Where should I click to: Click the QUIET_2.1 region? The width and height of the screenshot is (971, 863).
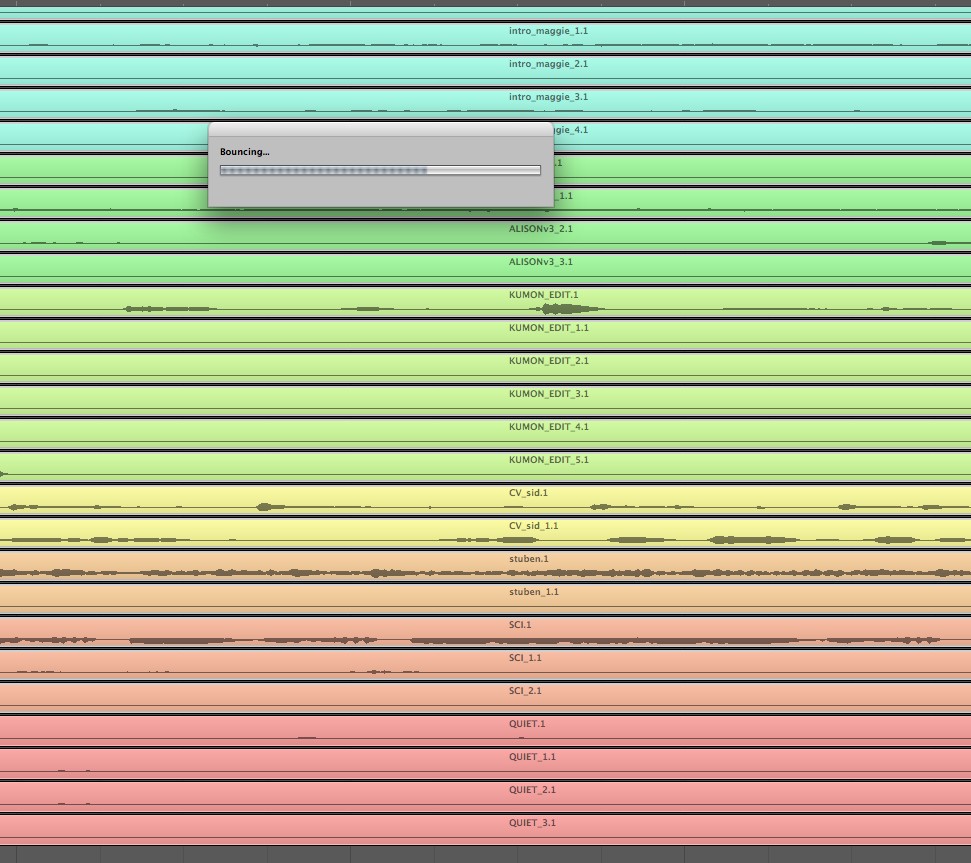532,796
